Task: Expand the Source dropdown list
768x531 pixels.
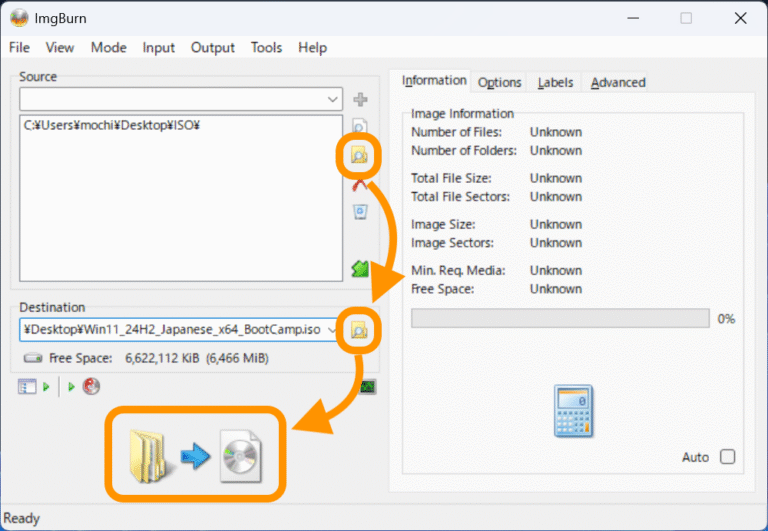Action: [x=333, y=100]
